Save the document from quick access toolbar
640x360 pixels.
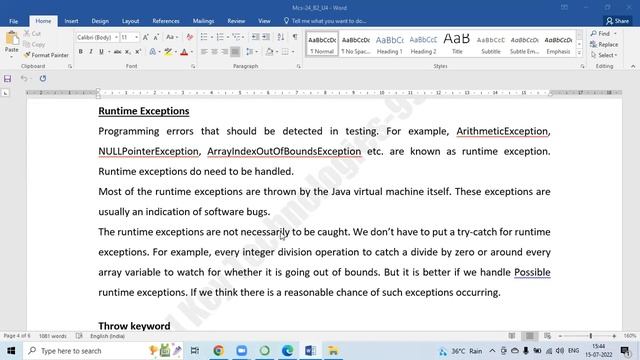point(7,79)
